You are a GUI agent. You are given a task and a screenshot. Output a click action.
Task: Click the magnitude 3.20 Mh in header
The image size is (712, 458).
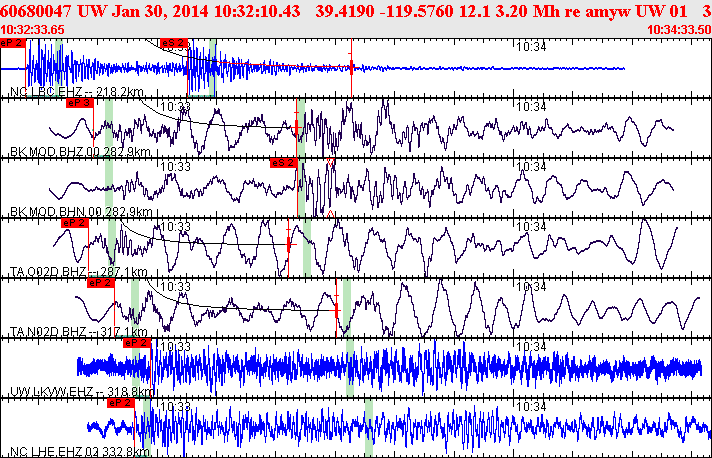526,11
